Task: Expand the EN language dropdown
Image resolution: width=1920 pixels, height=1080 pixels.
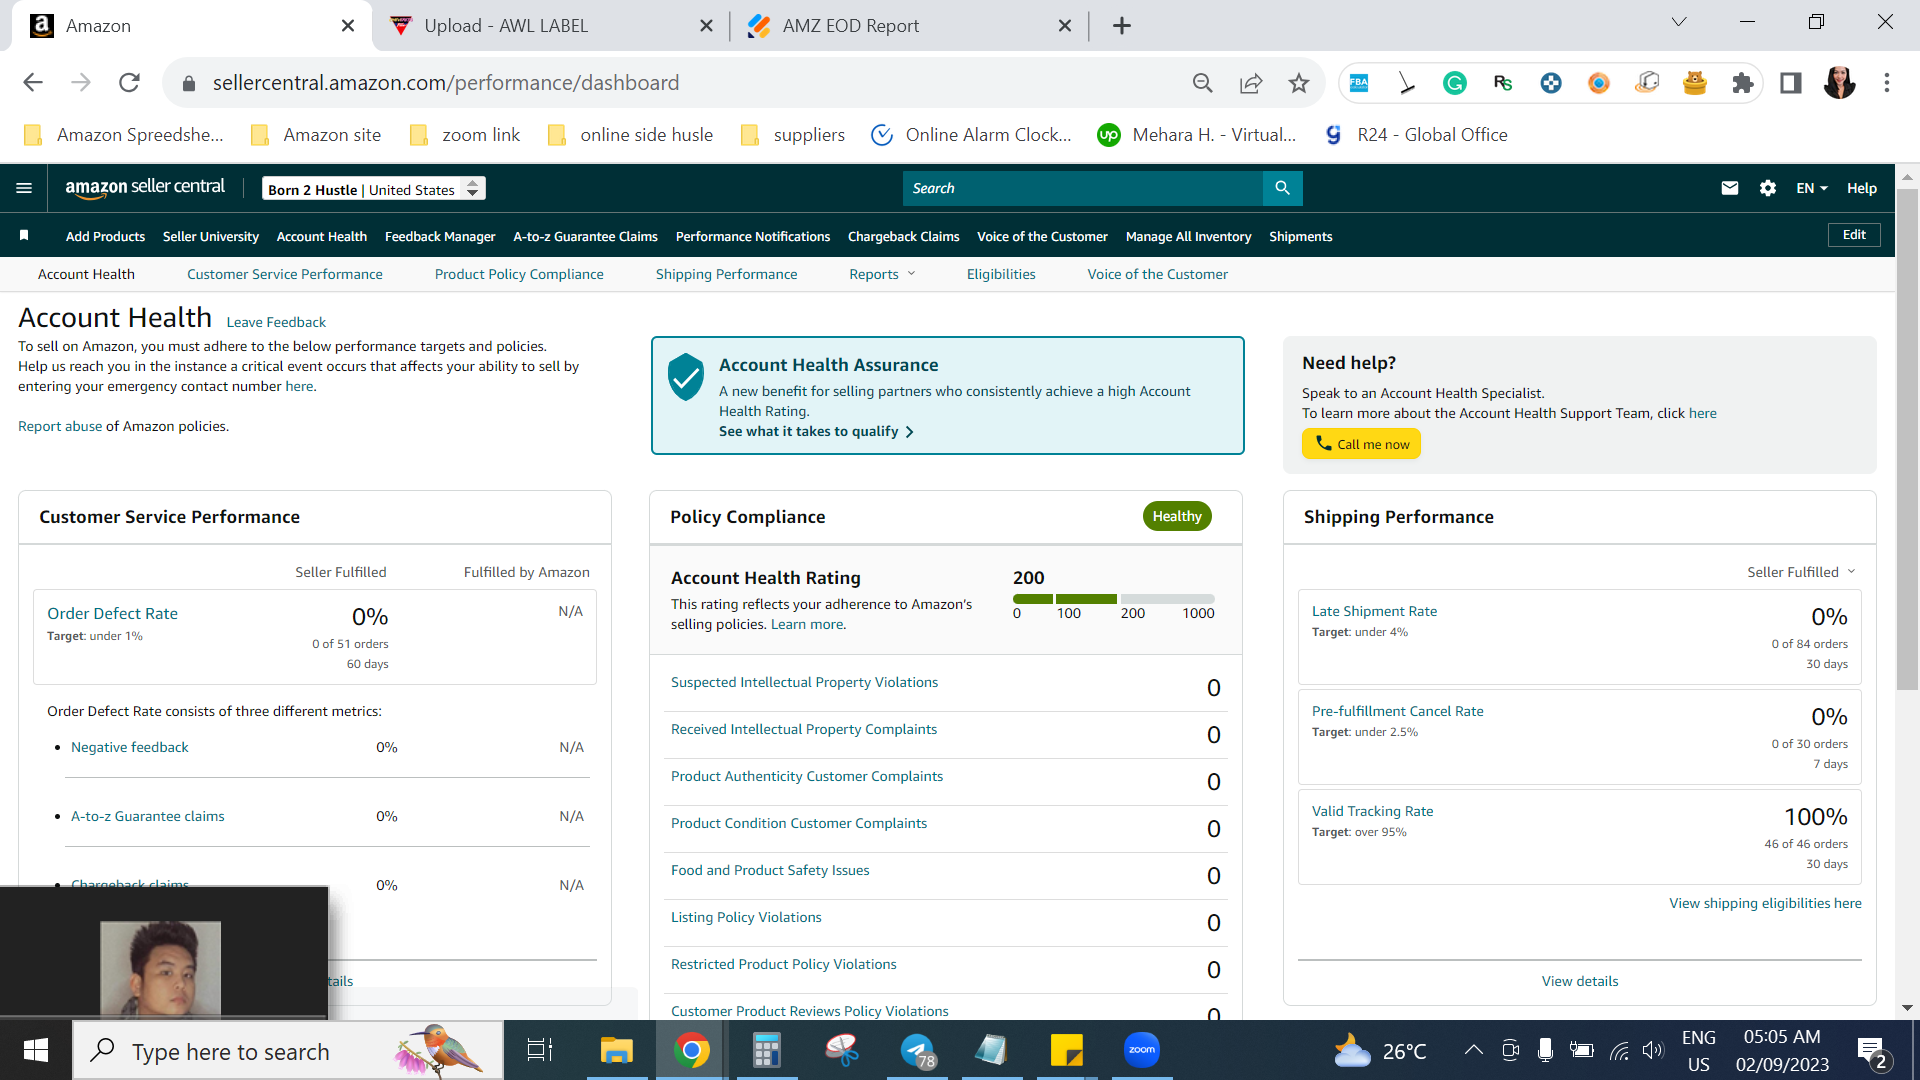Action: [1811, 188]
